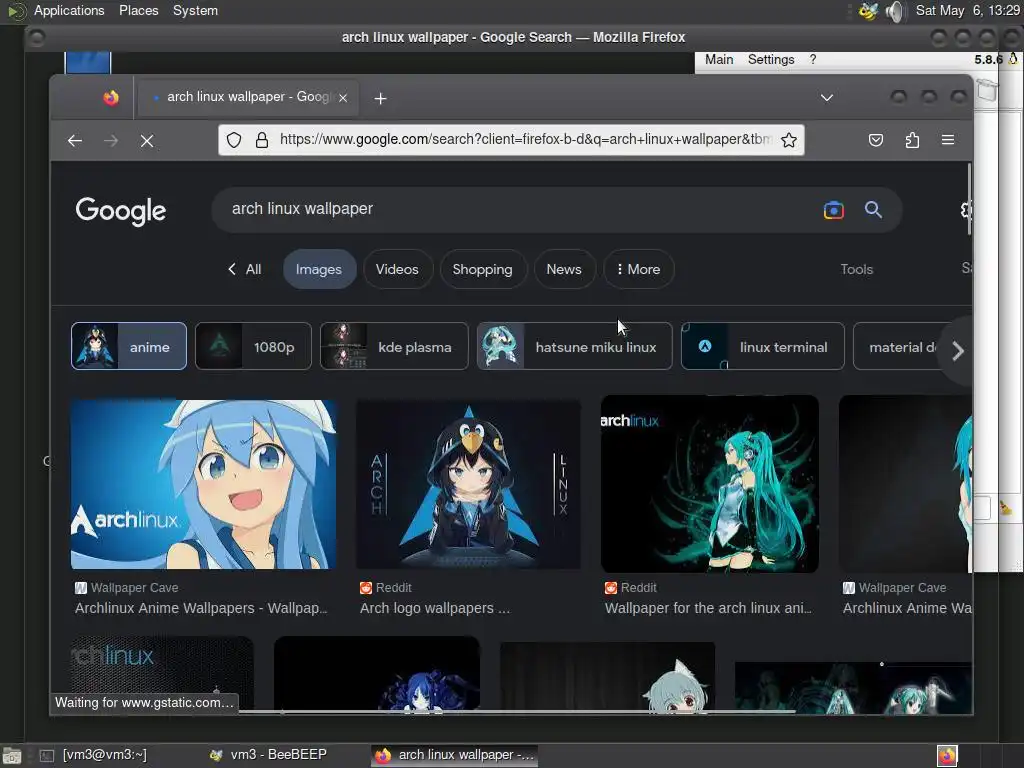Click the show desktop icon in bottom panel

coord(11,756)
